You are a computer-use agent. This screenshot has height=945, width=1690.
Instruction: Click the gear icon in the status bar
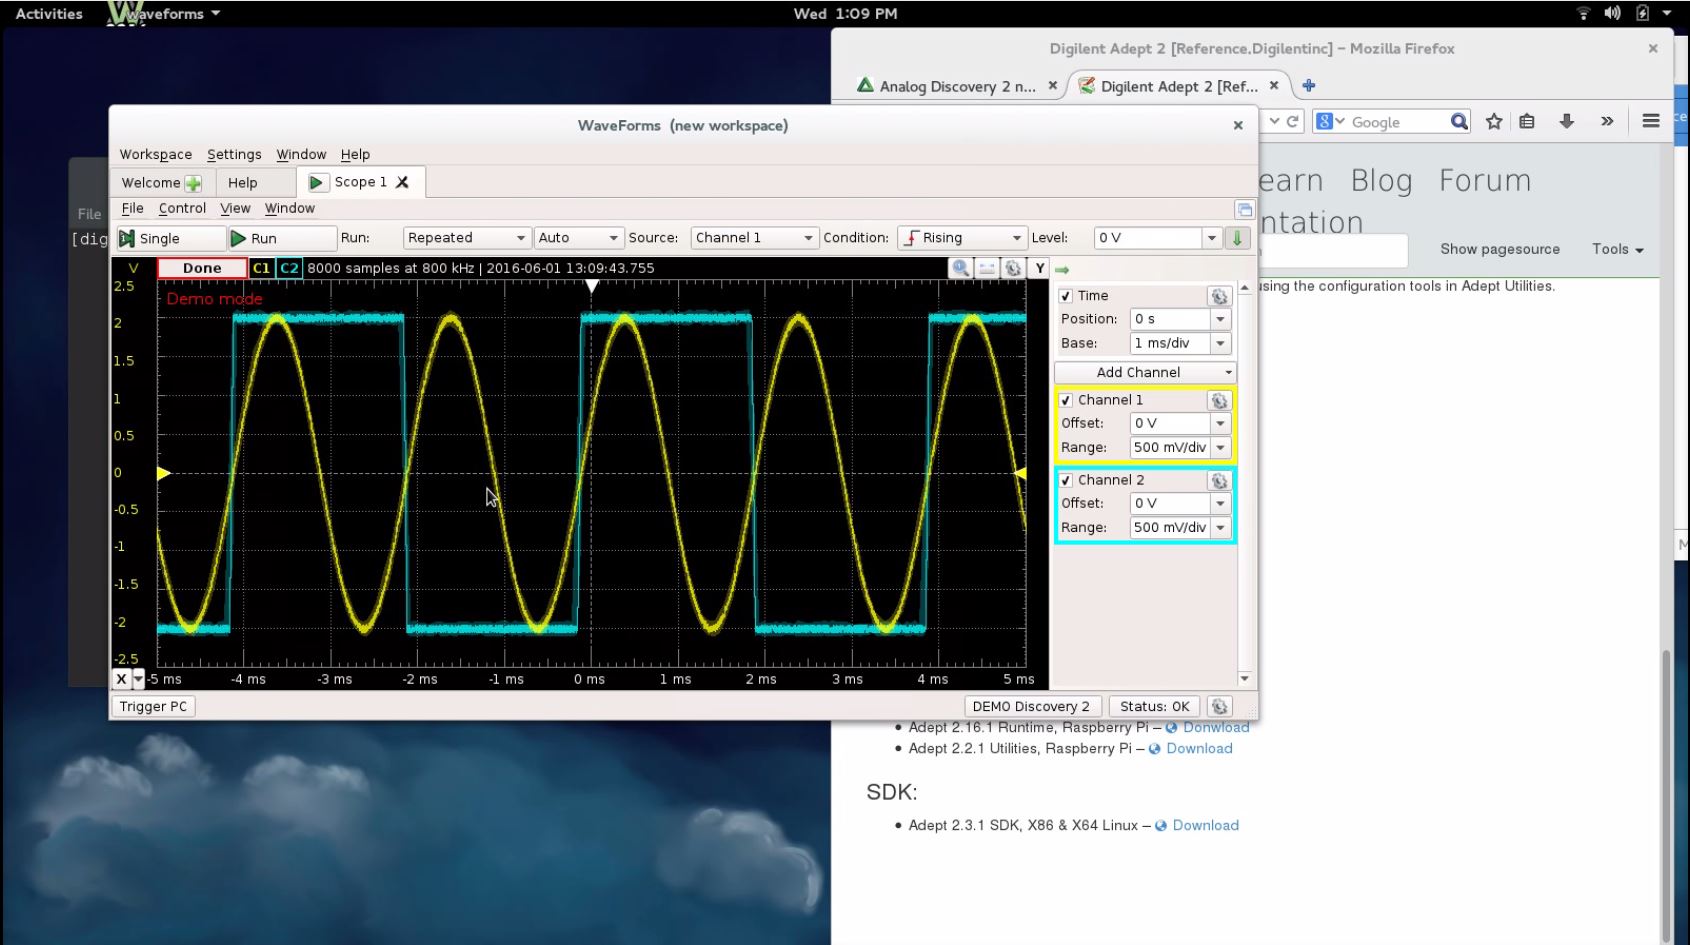(x=1218, y=706)
